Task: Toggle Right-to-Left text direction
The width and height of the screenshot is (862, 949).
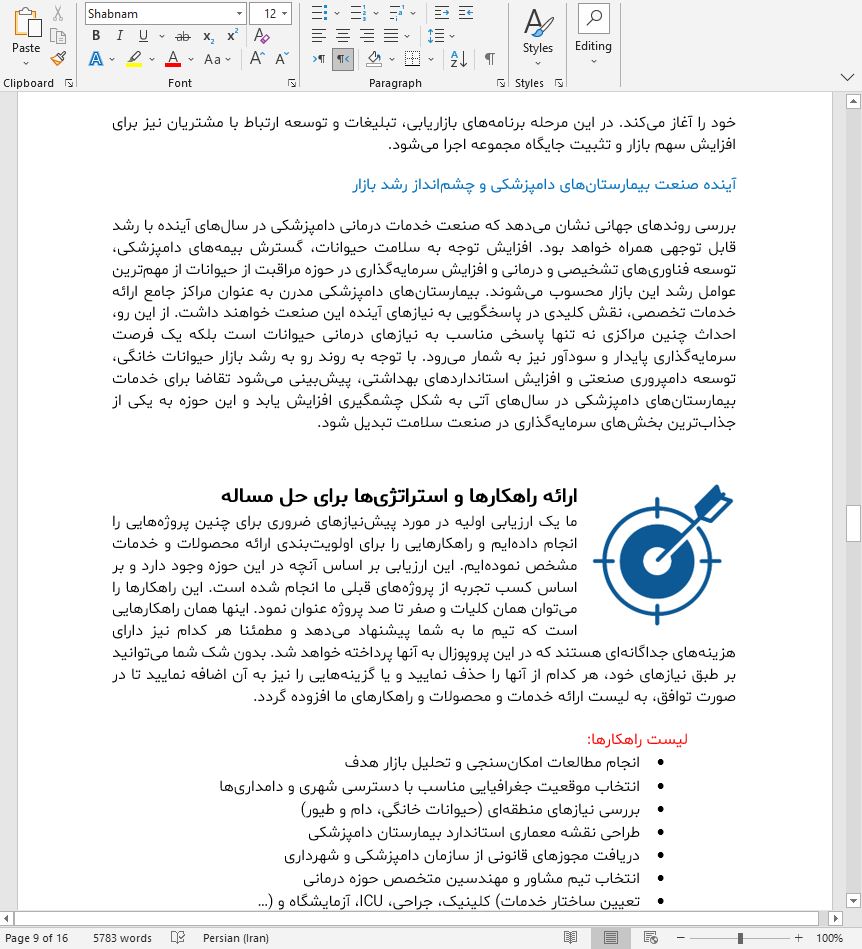Action: (x=343, y=59)
